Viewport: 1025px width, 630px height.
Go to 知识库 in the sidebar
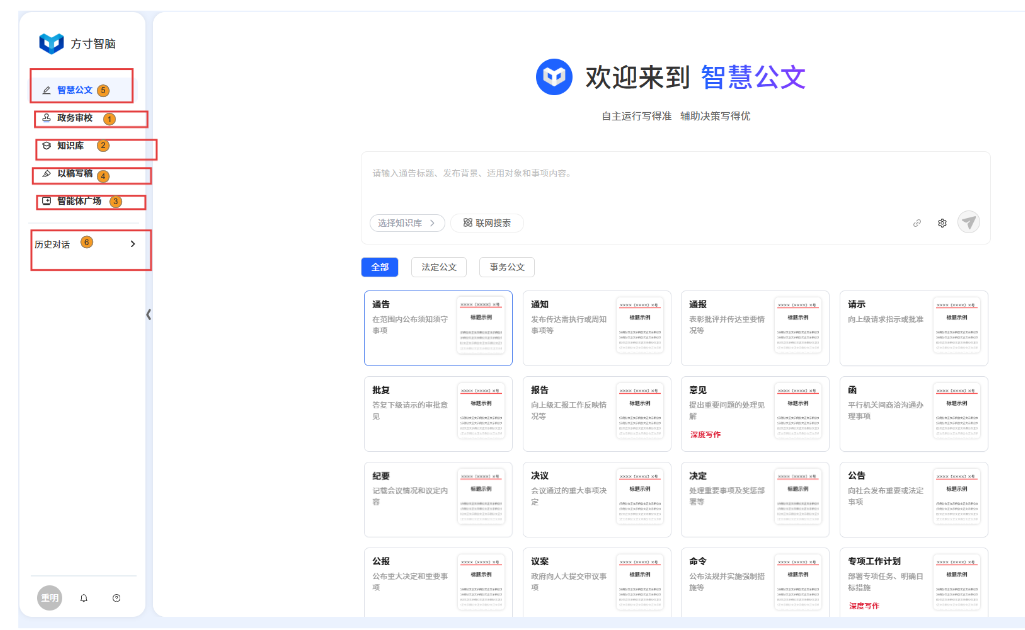(x=70, y=146)
